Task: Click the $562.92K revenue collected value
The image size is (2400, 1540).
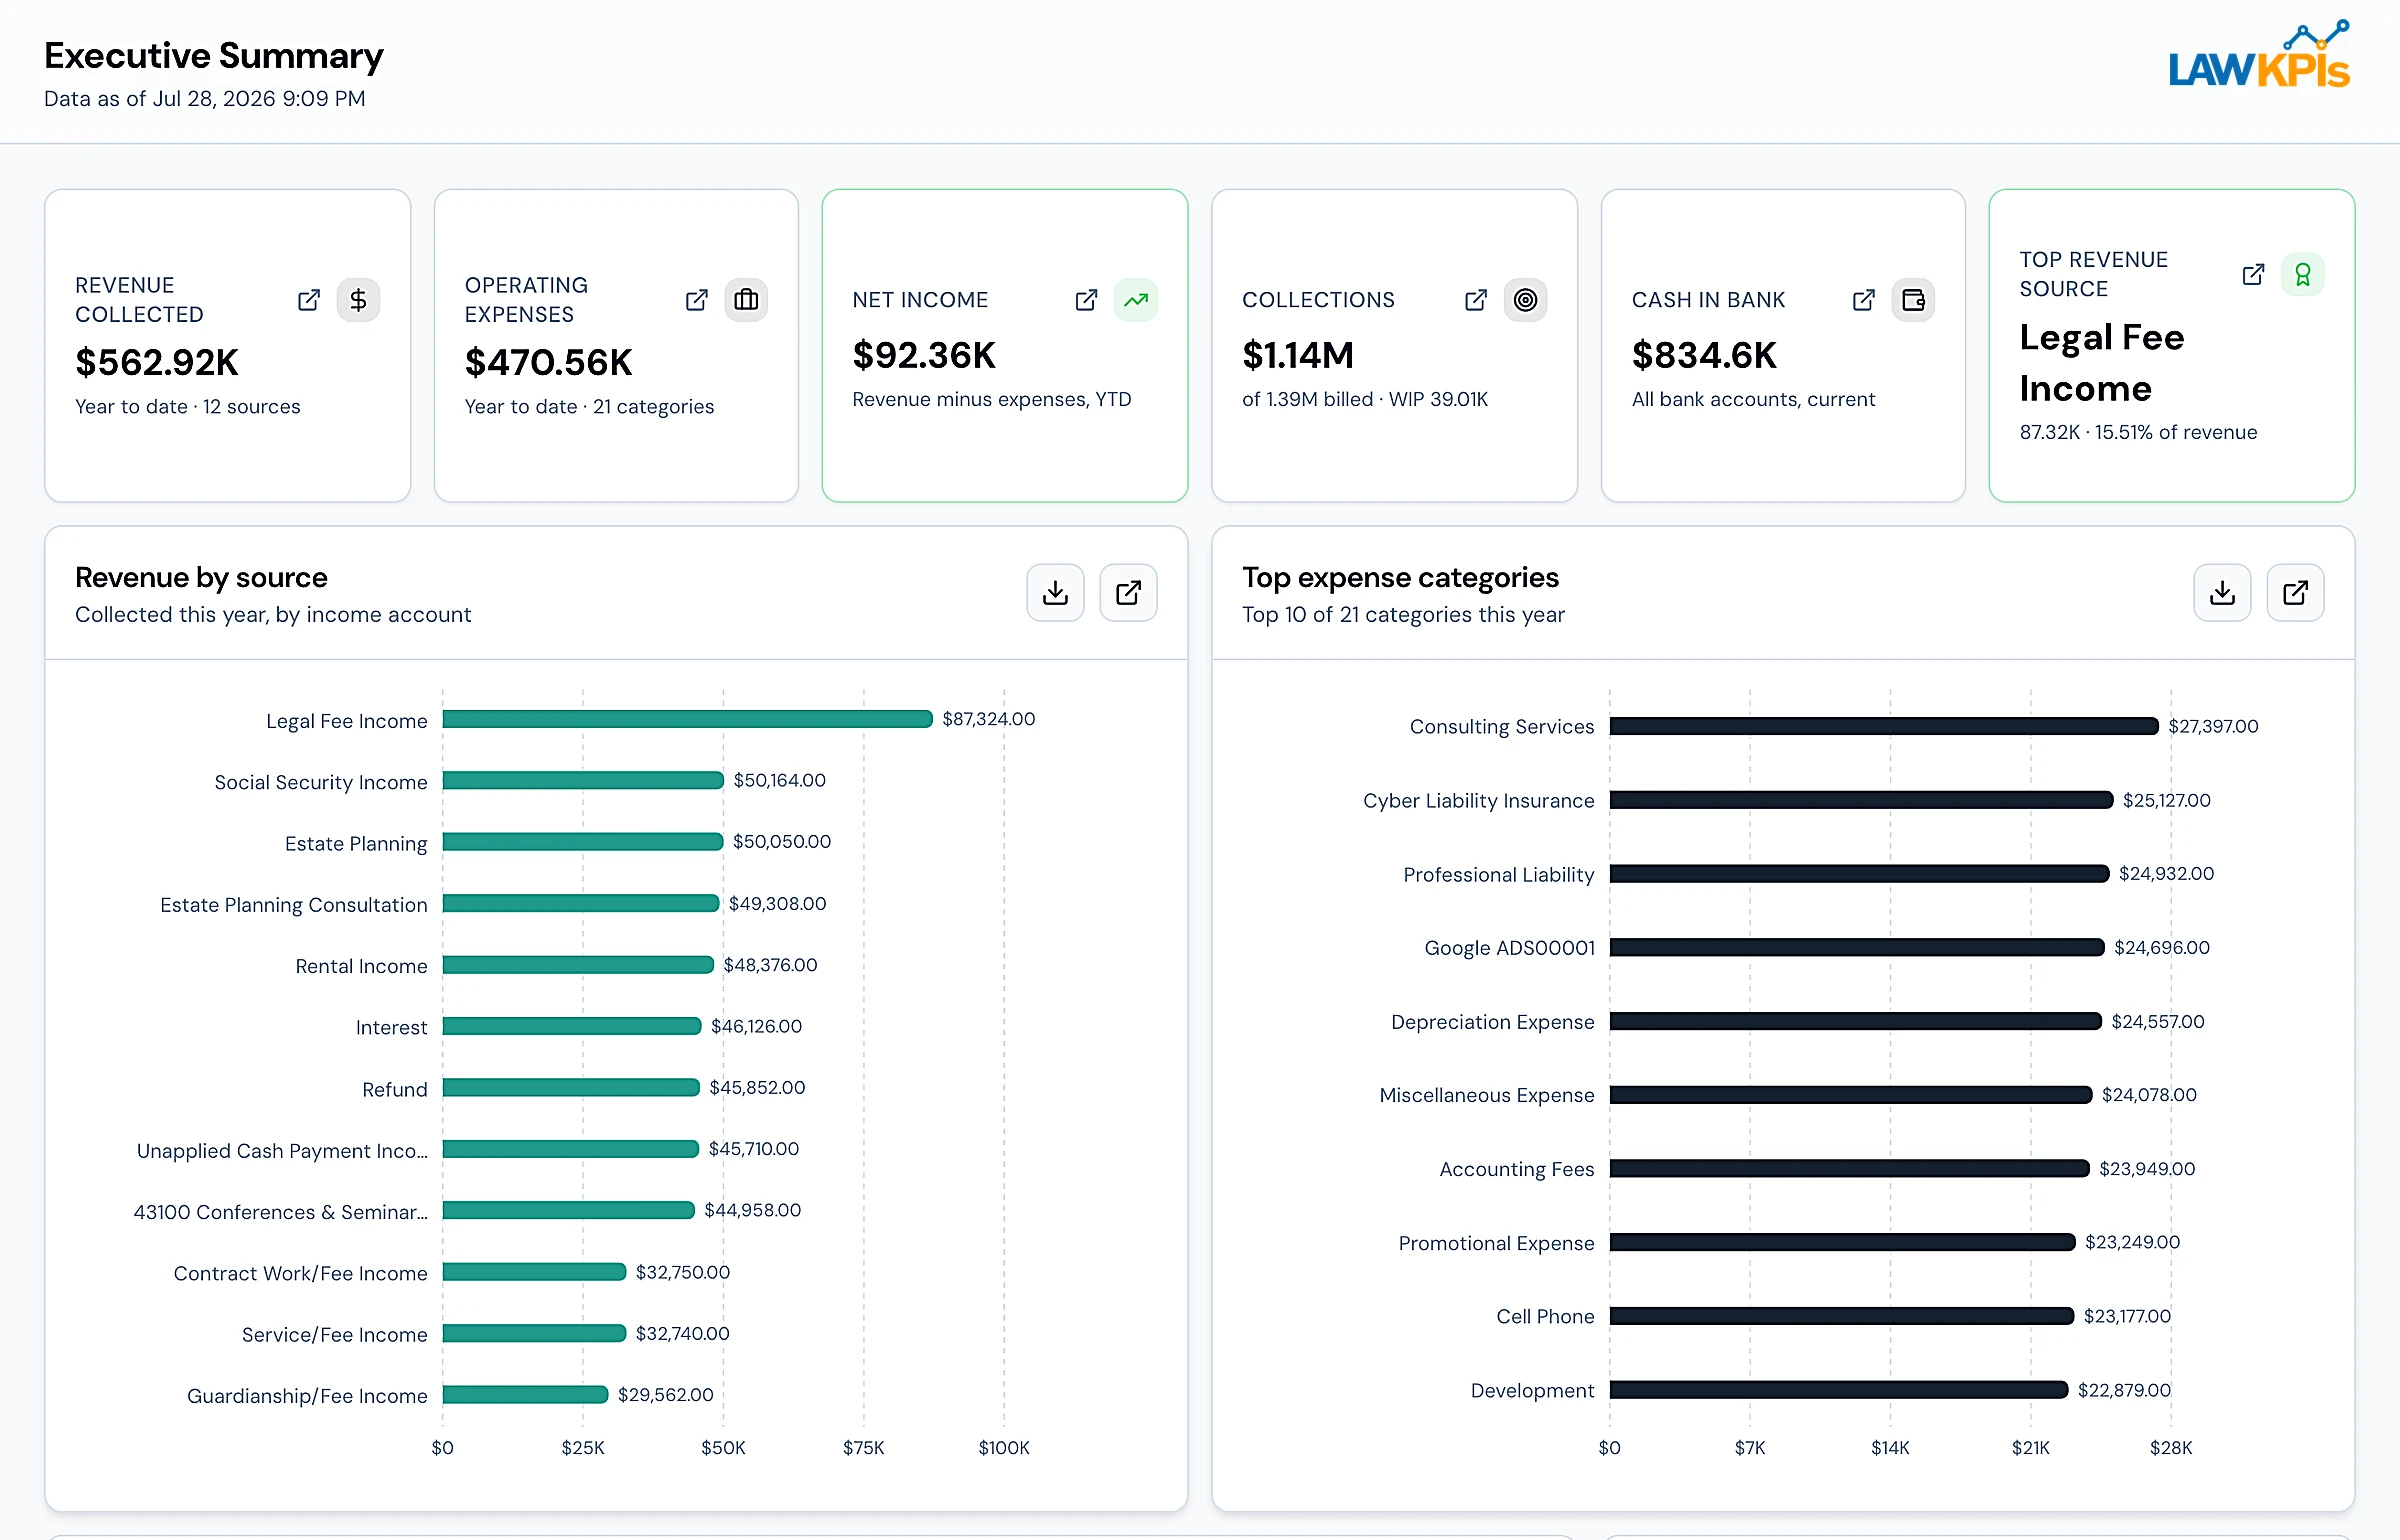Action: 157,362
